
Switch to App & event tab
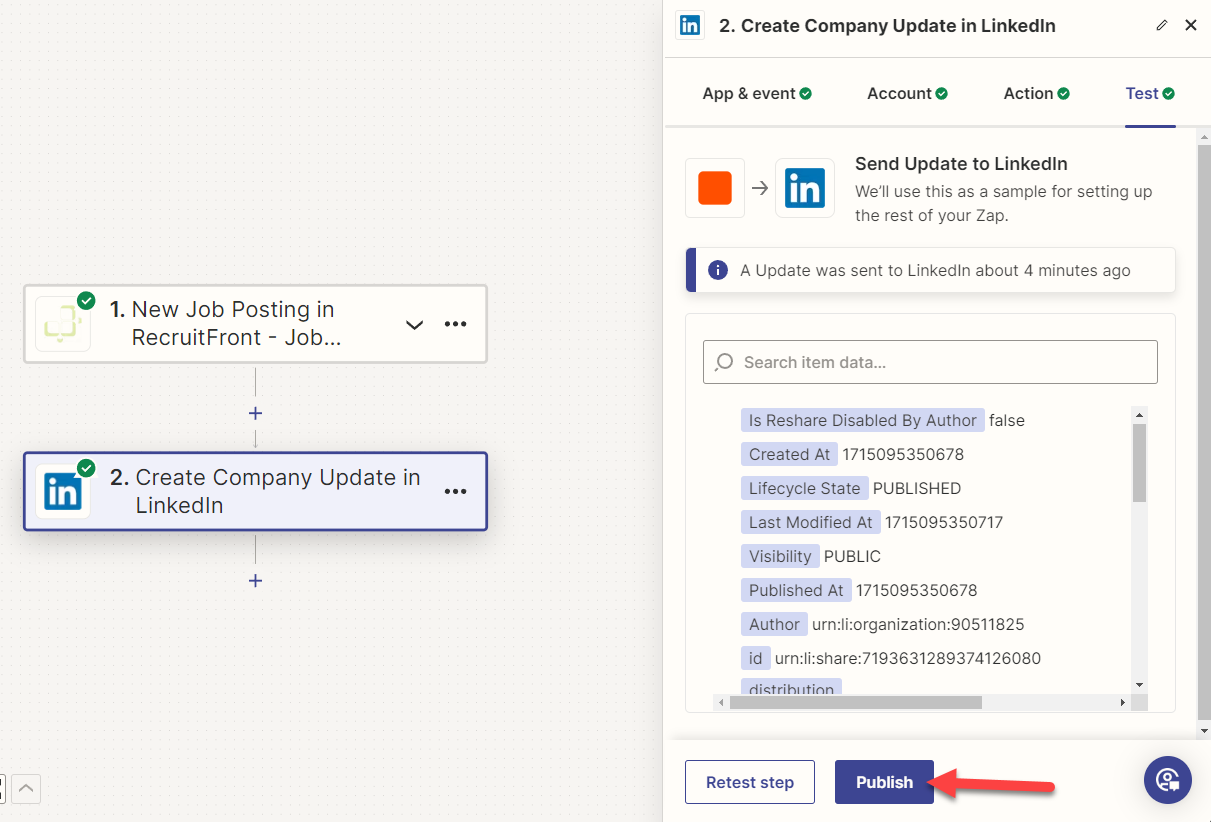coord(757,93)
